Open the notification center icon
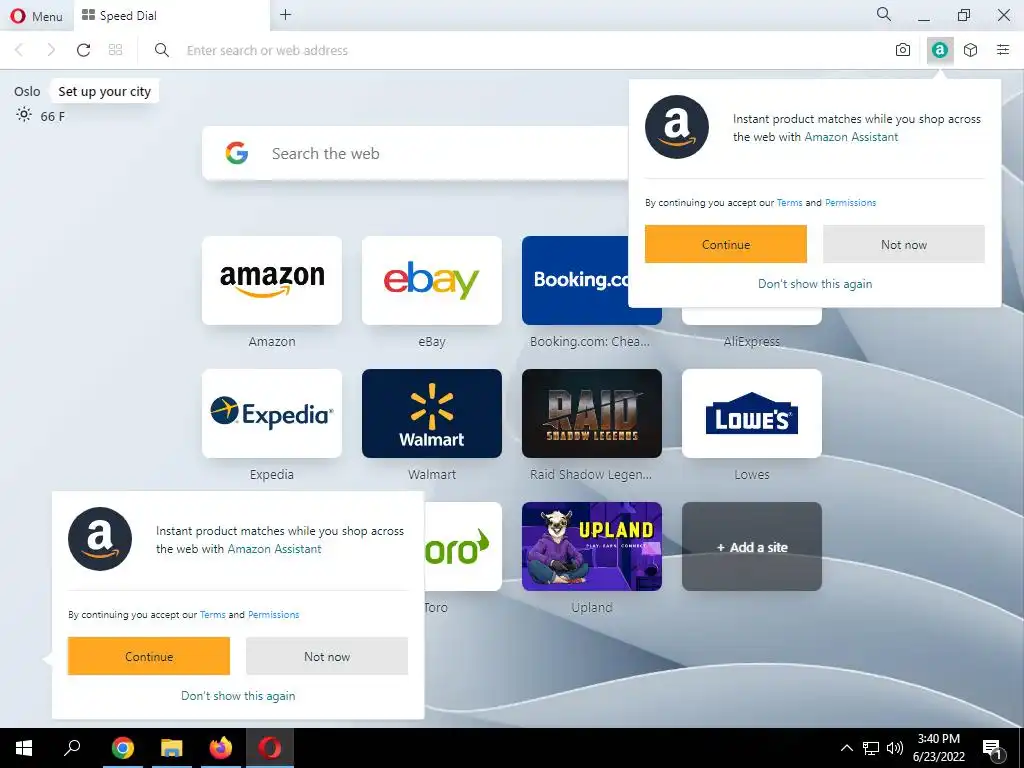The image size is (1024, 768). tap(993, 749)
